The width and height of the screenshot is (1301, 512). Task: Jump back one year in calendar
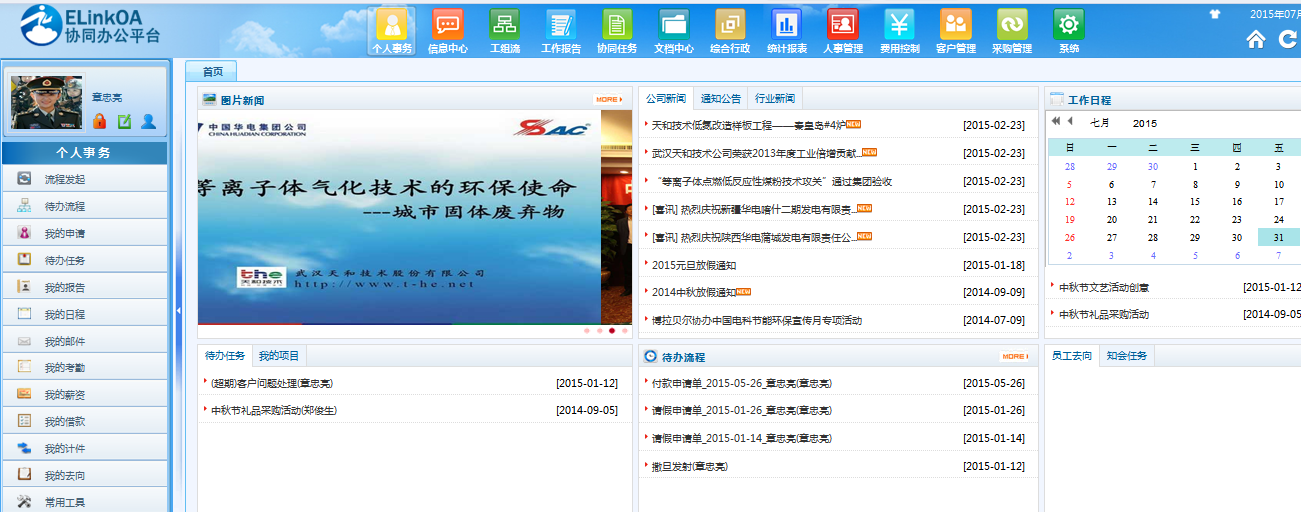[x=1055, y=122]
